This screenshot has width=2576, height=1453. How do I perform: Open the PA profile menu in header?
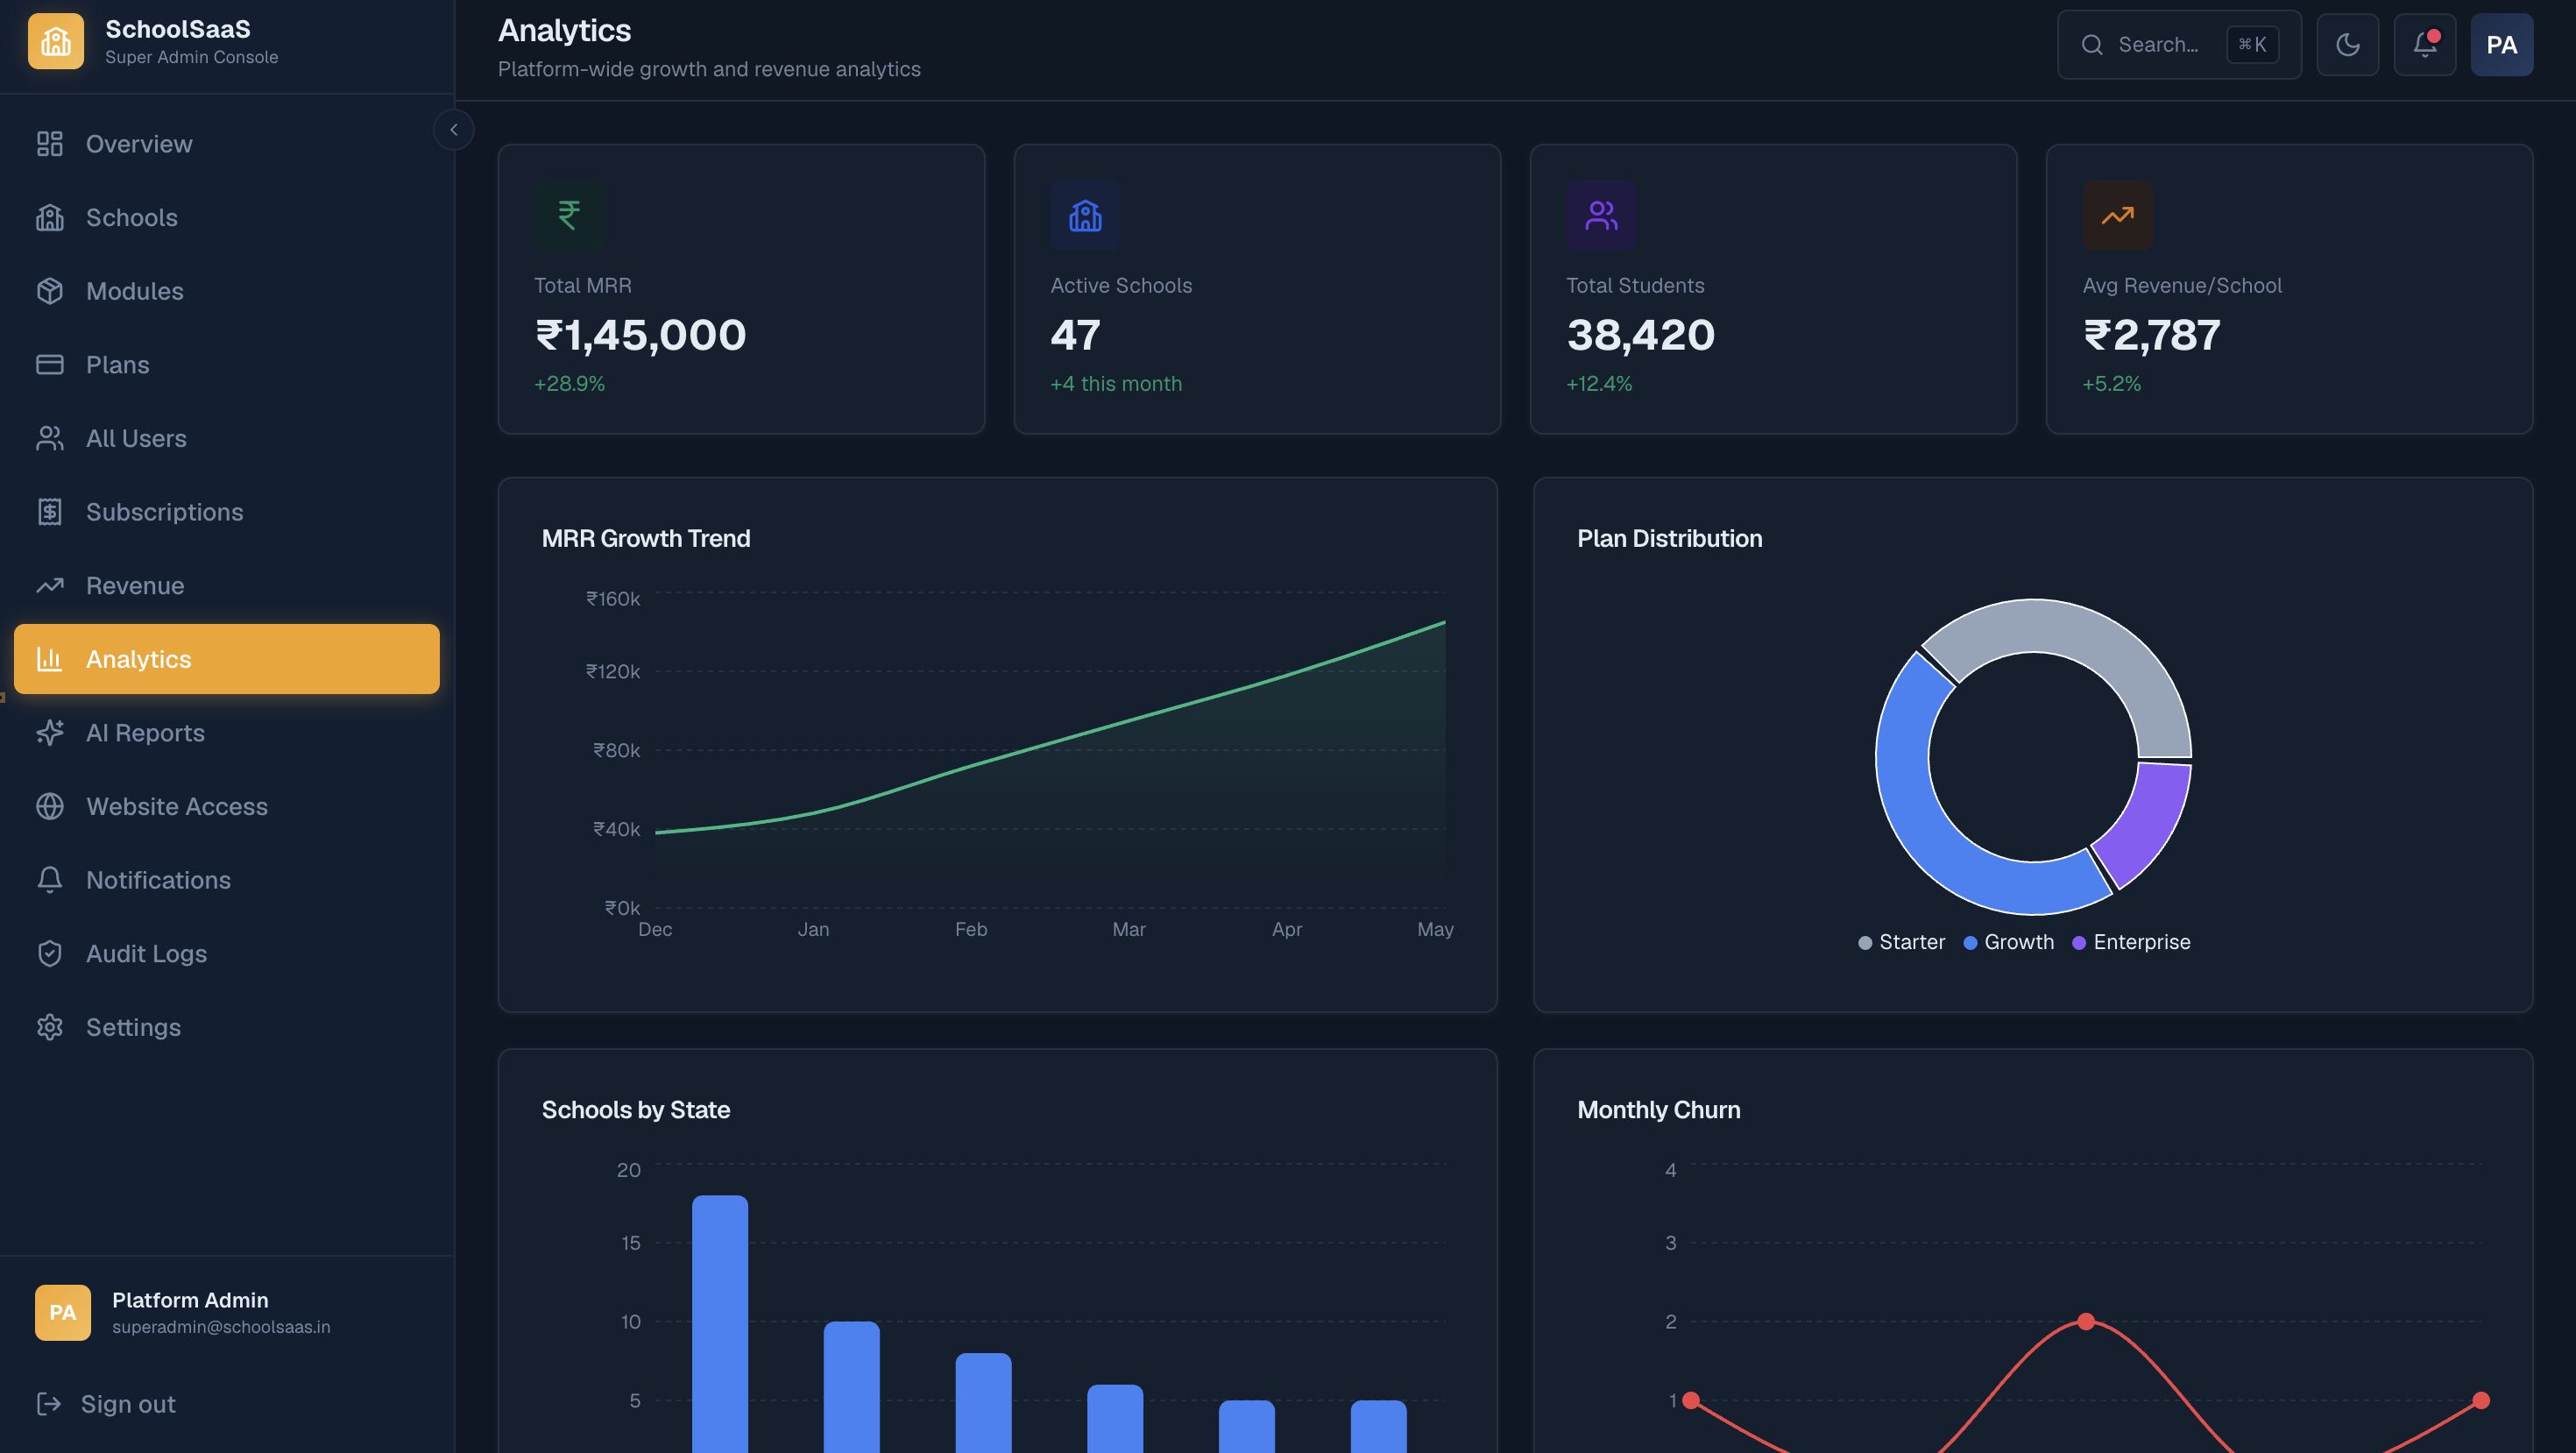point(2501,44)
